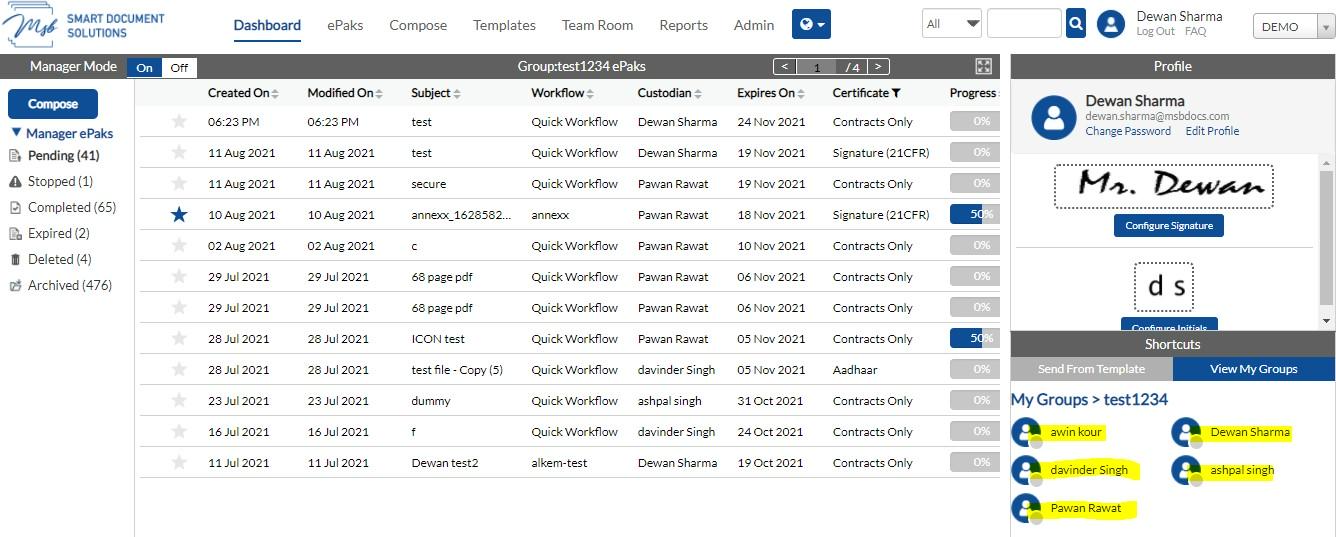1336x537 pixels.
Task: Switch to View My Groups tab
Action: (1254, 369)
